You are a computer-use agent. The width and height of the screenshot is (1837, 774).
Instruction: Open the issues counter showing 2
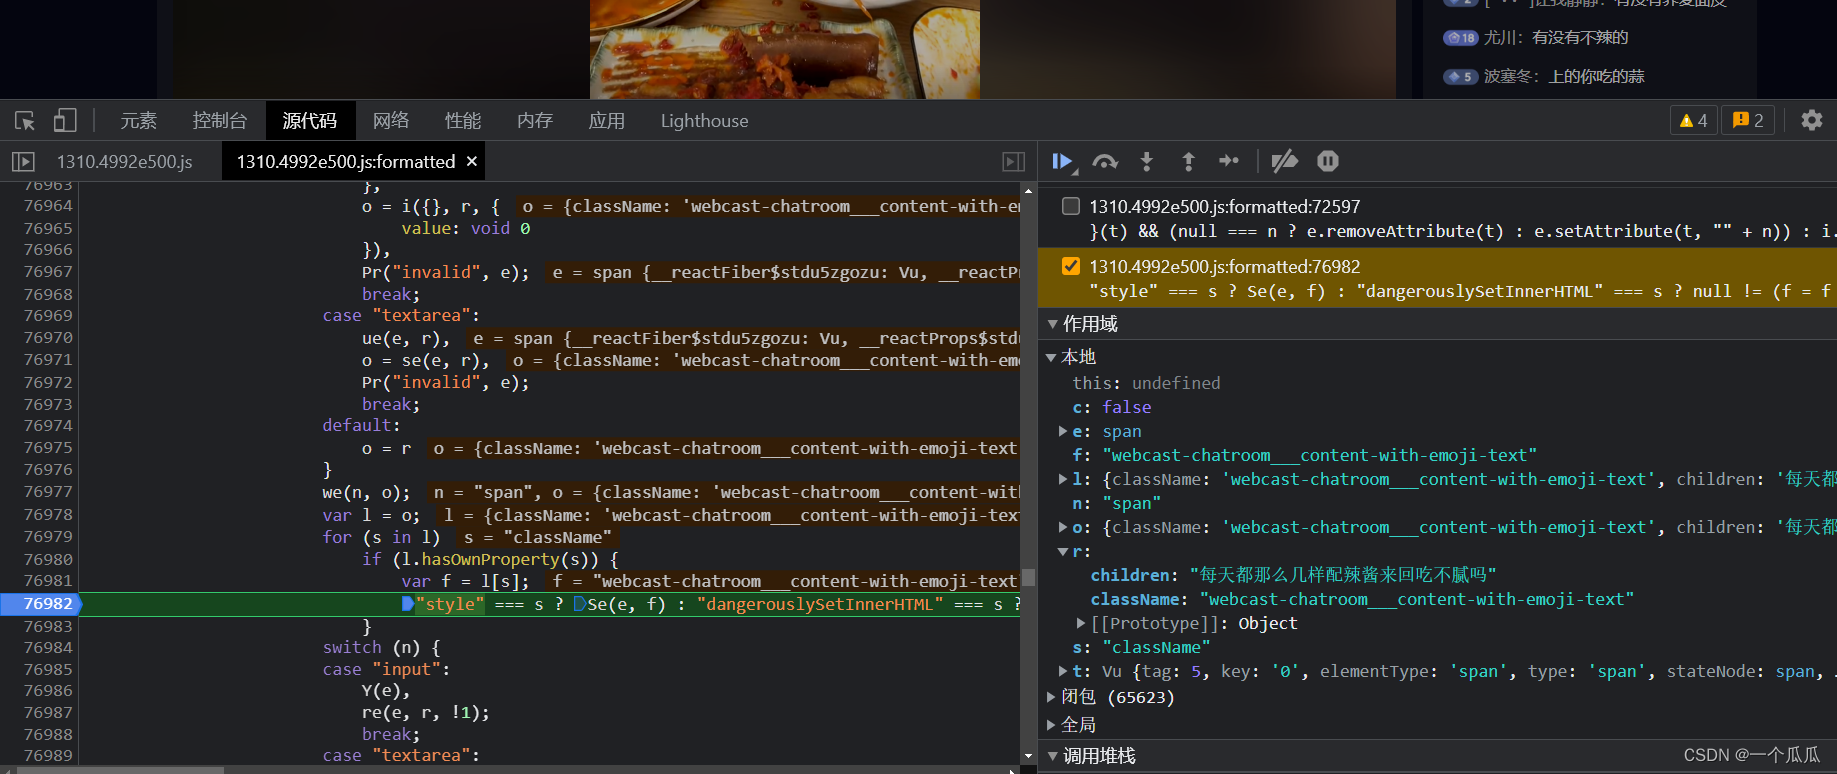[x=1748, y=120]
